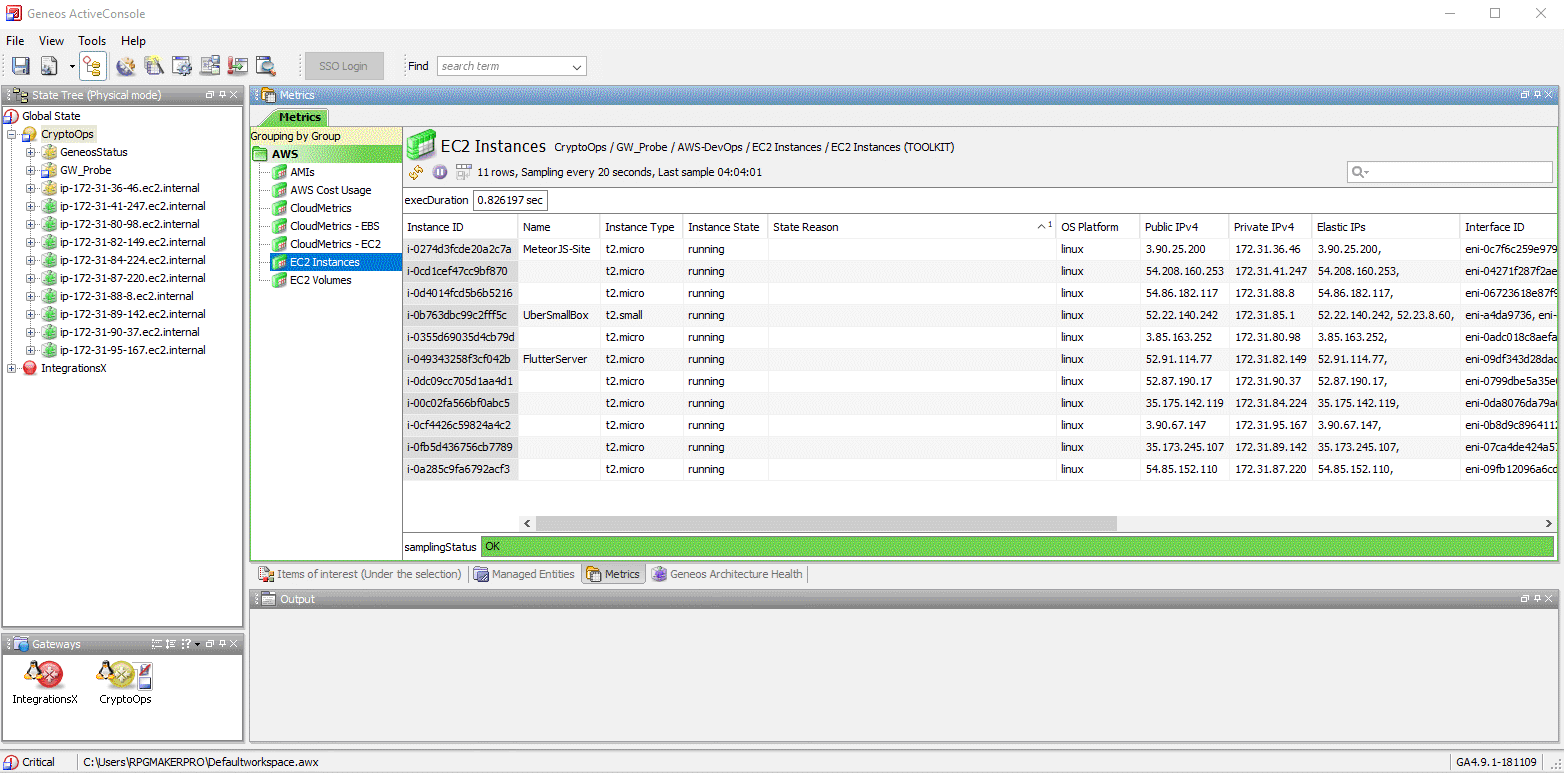Select CloudMetrics - EBS in the AWS group
The width and height of the screenshot is (1564, 773).
click(334, 226)
